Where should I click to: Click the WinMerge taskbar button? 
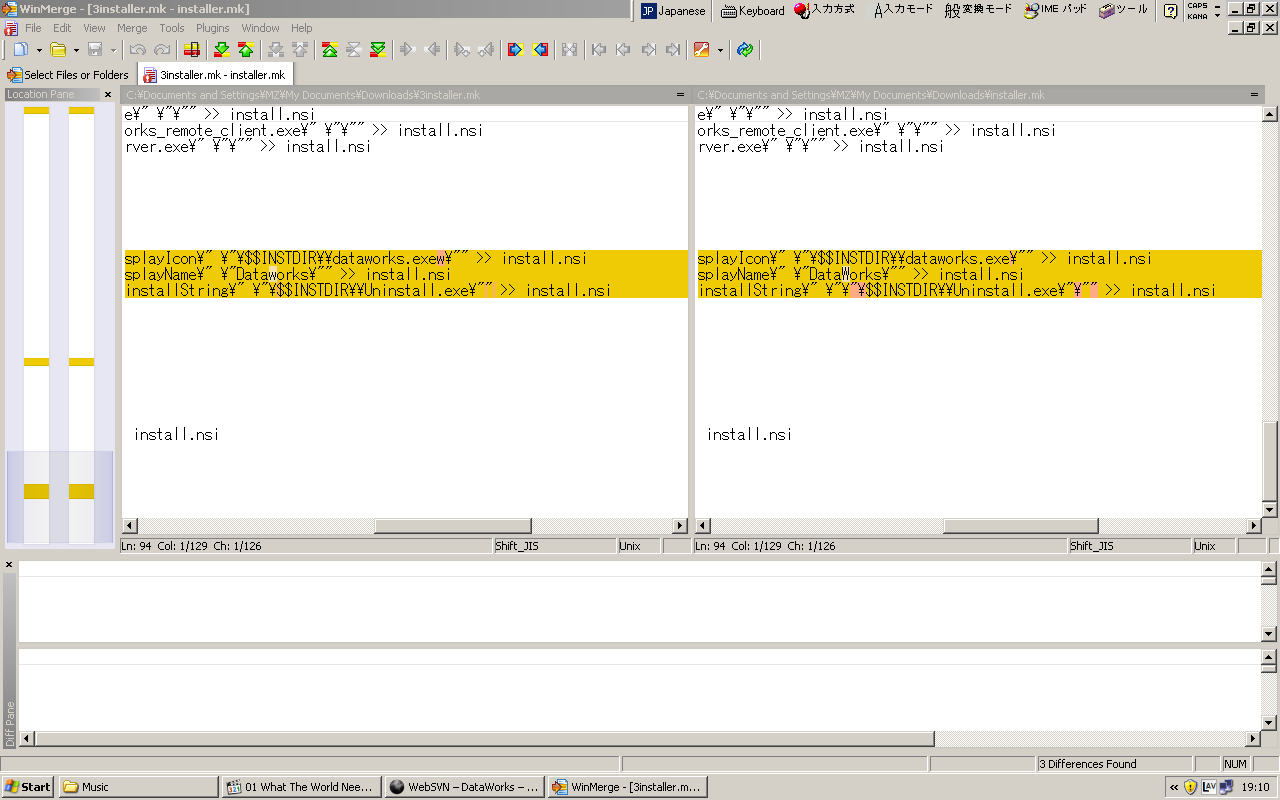pos(628,787)
